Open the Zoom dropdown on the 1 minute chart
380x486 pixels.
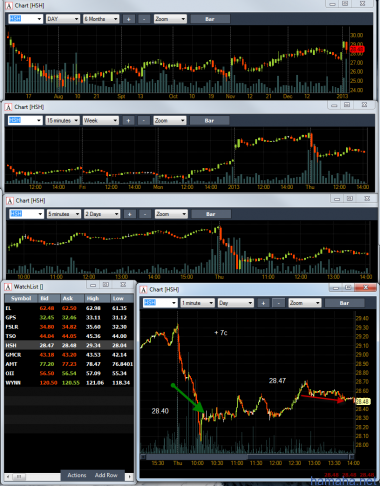[305, 303]
